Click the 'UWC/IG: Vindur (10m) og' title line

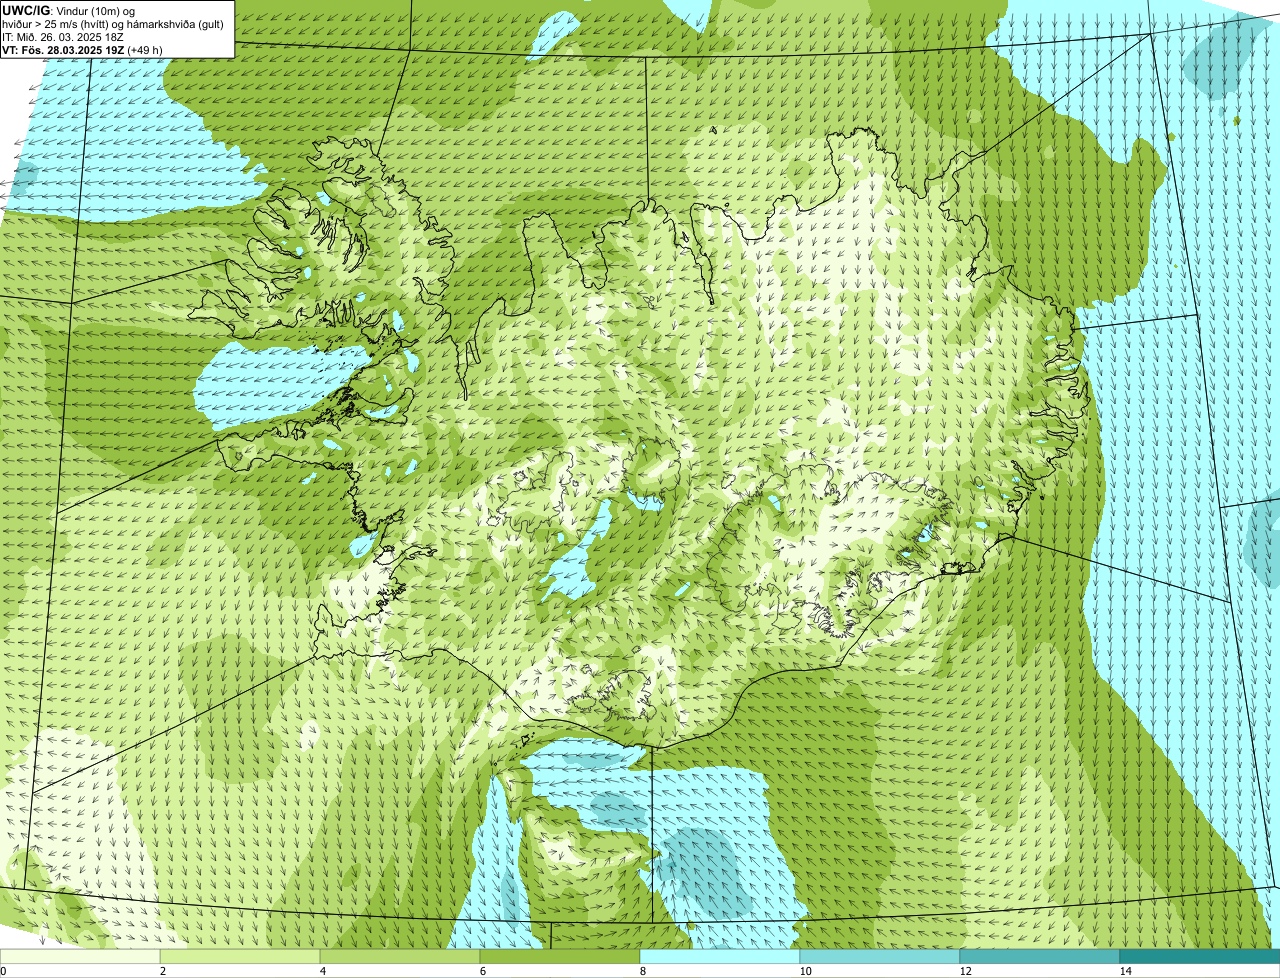click(68, 10)
